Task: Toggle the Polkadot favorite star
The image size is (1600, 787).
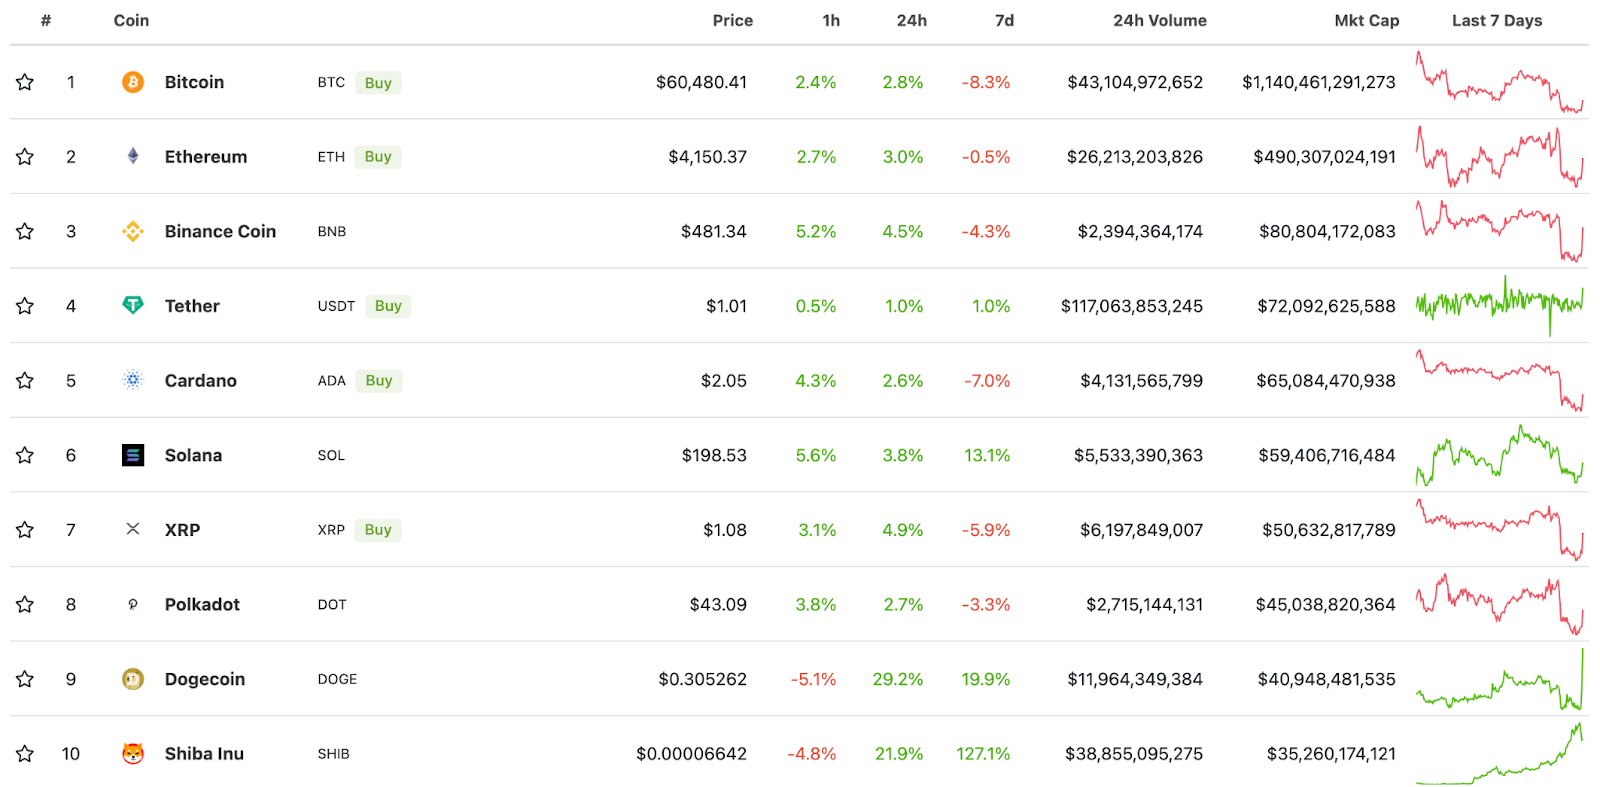Action: tap(25, 604)
